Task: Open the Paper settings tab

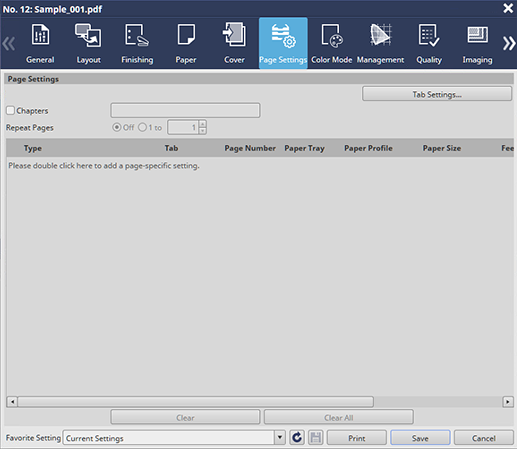Action: click(186, 43)
